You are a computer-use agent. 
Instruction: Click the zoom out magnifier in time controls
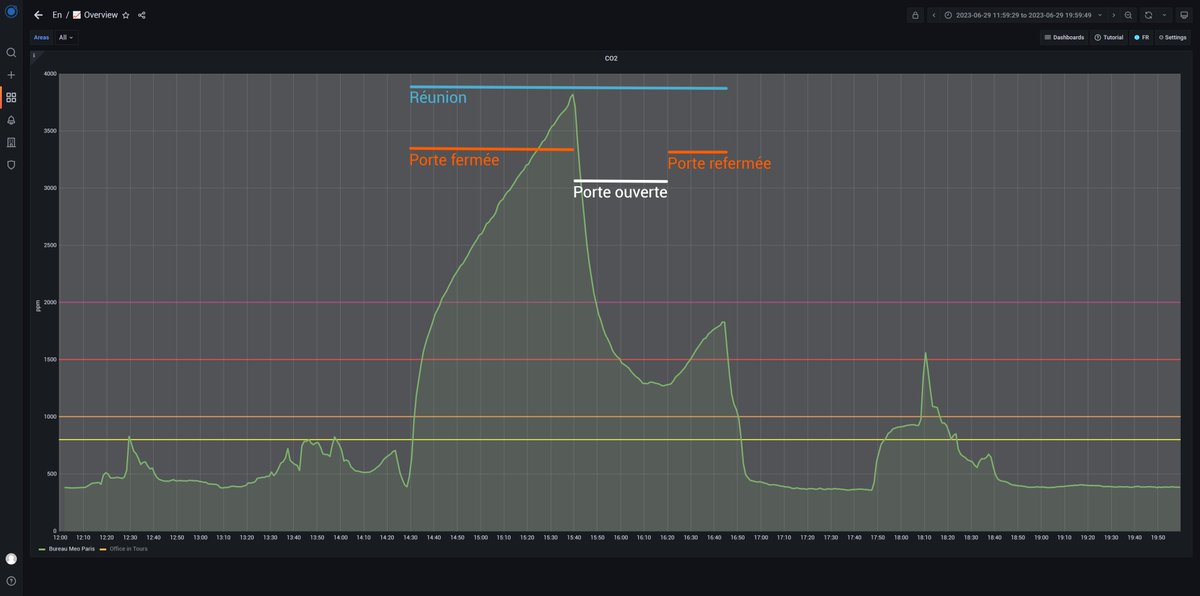1128,15
